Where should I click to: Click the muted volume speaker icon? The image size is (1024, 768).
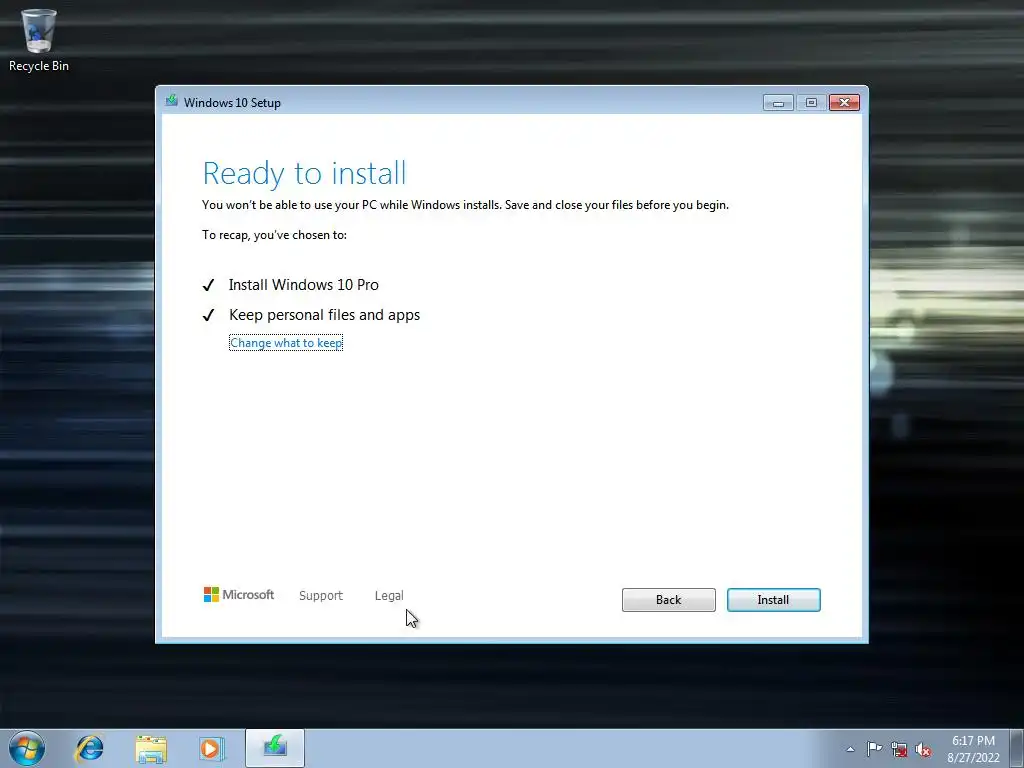click(923, 749)
